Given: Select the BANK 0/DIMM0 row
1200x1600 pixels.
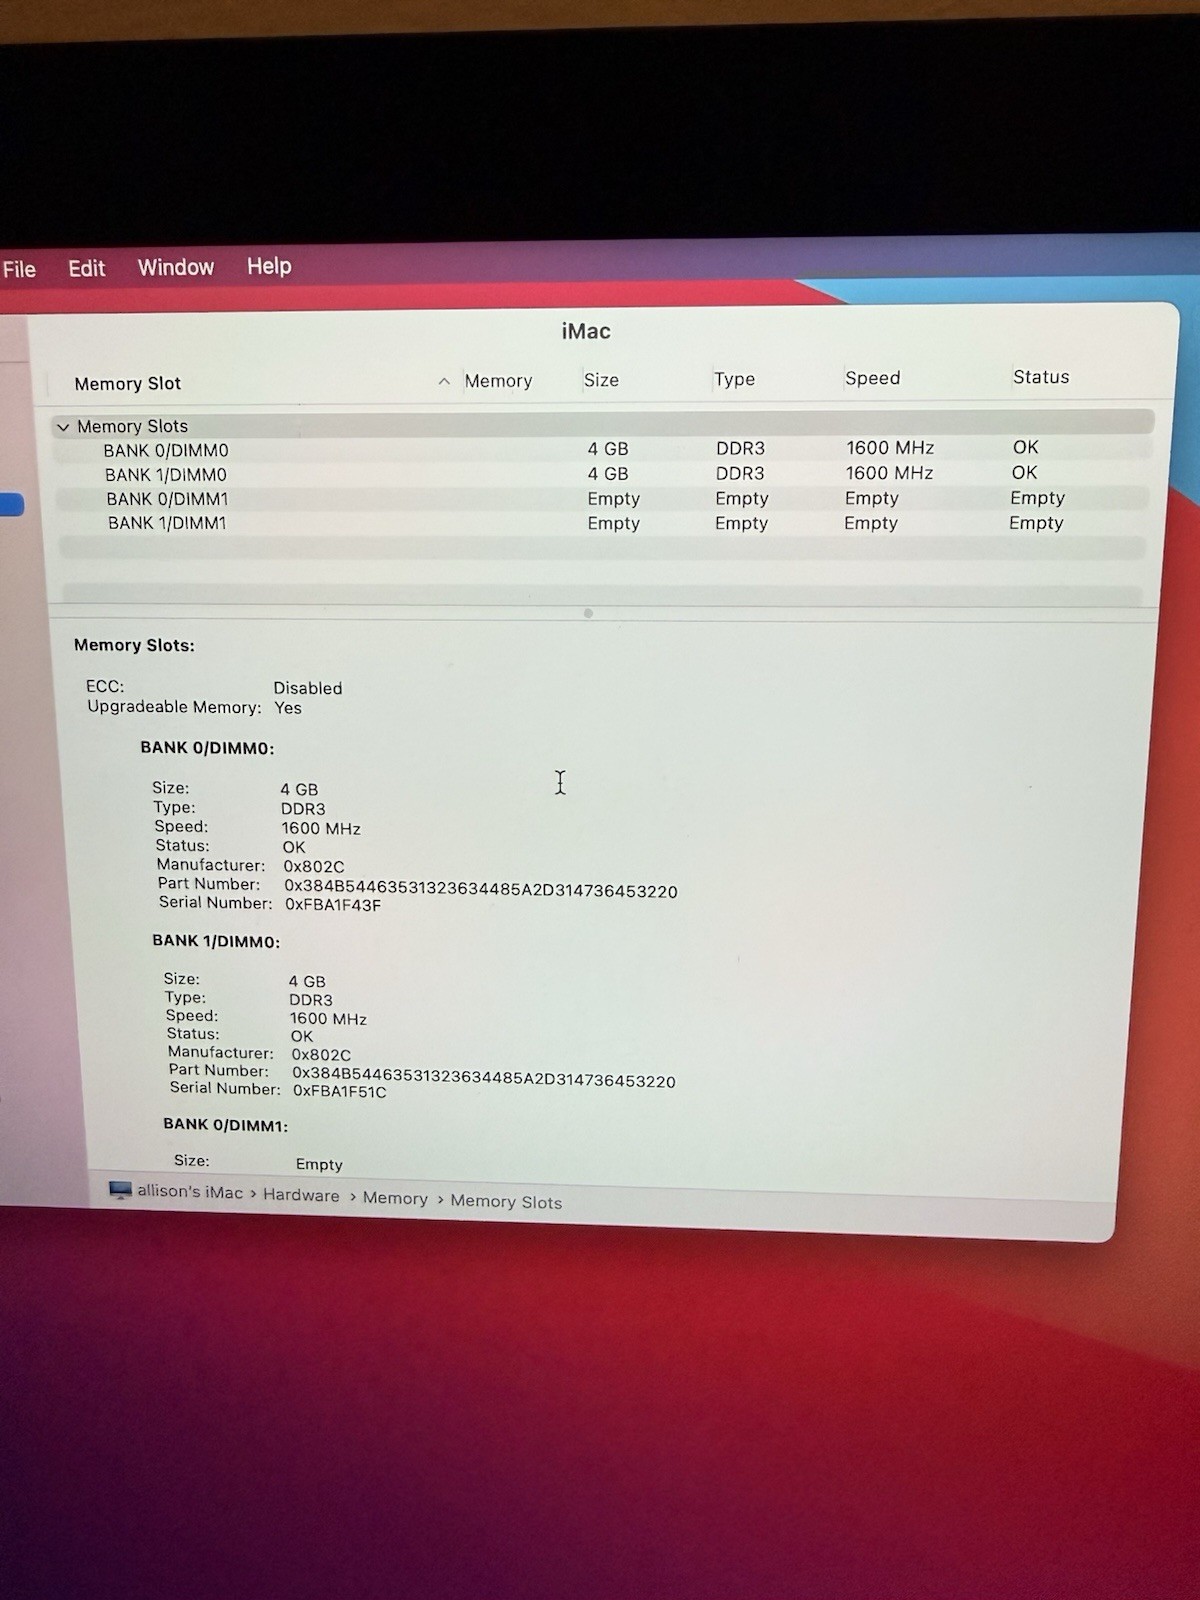Looking at the screenshot, I should point(604,449).
